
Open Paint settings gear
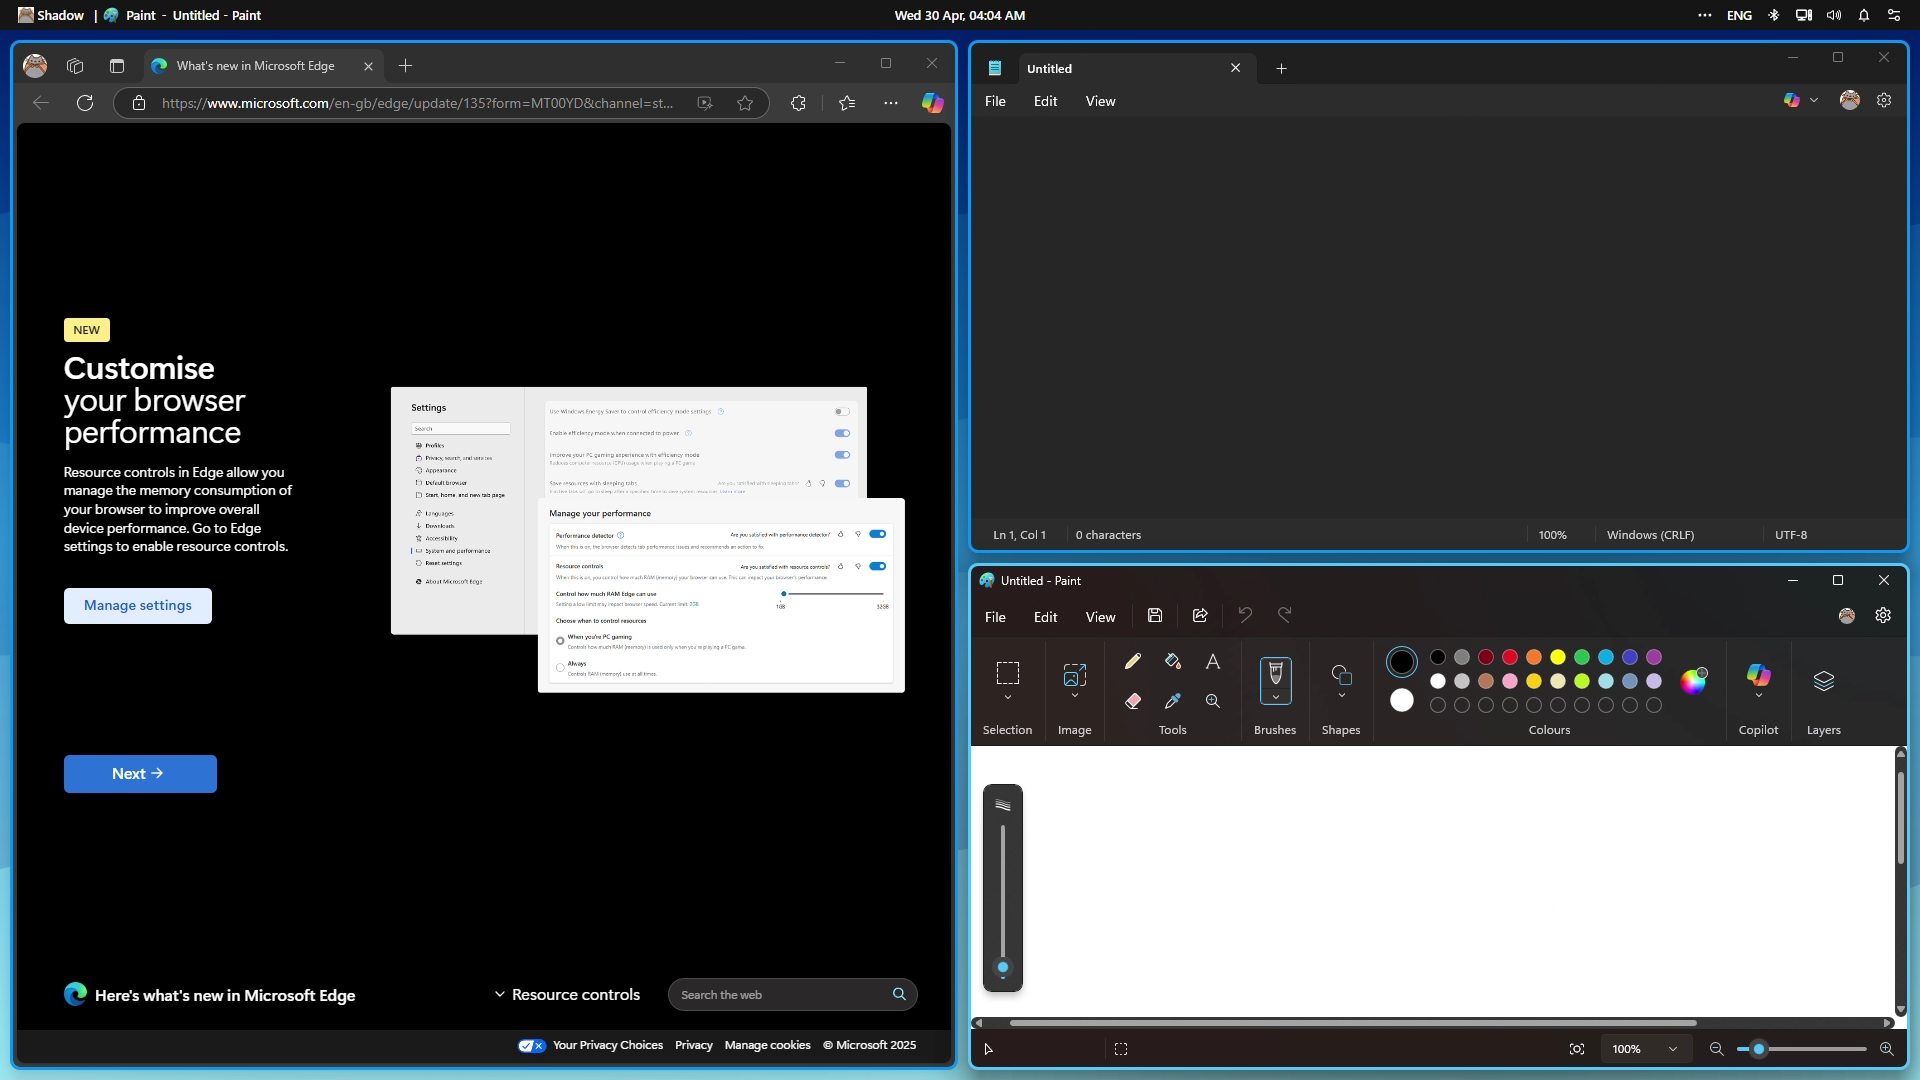click(1883, 616)
